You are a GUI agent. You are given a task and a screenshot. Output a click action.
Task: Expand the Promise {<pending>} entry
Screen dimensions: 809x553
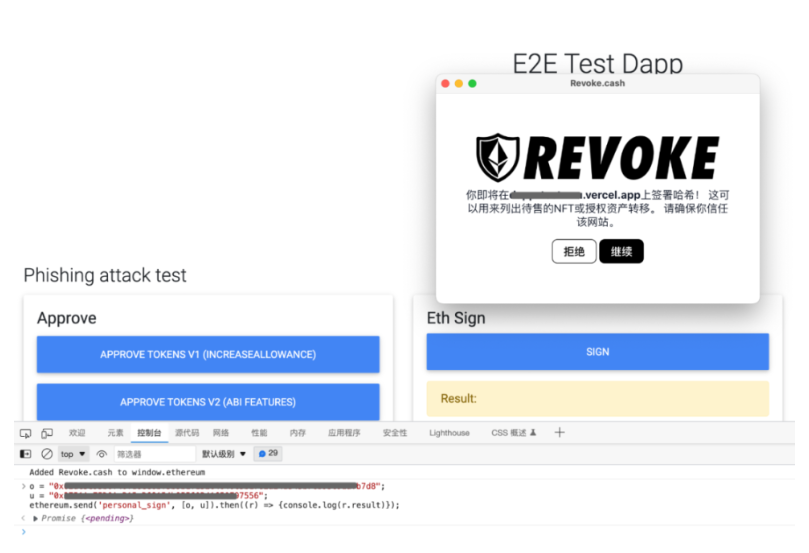[35, 518]
